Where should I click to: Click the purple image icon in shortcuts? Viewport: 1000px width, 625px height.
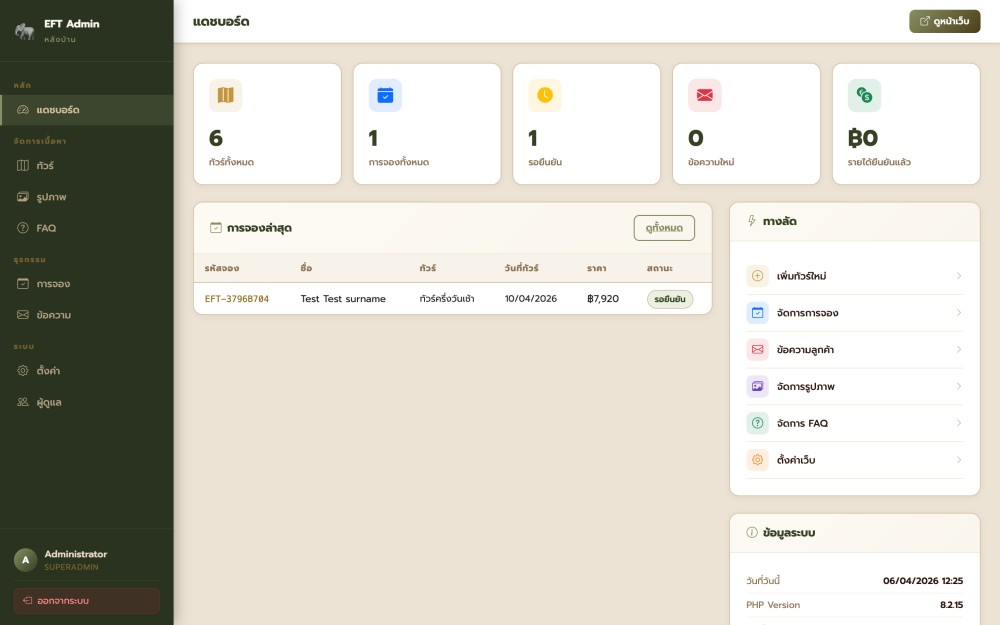tap(757, 386)
